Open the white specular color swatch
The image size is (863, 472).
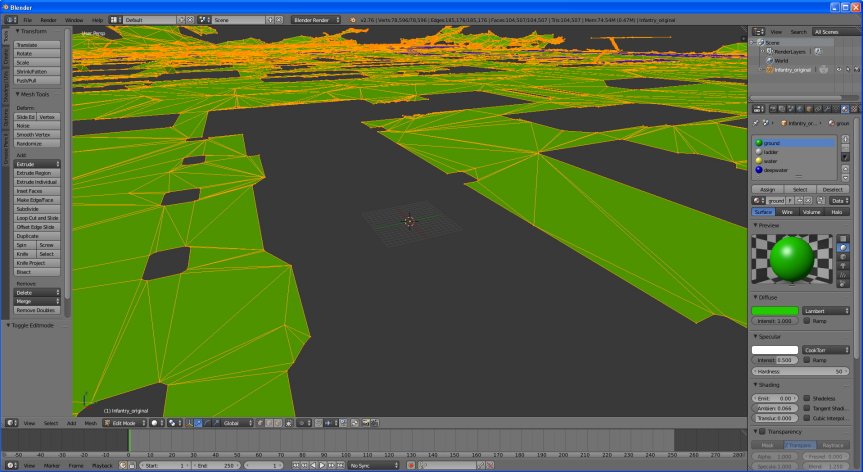775,350
